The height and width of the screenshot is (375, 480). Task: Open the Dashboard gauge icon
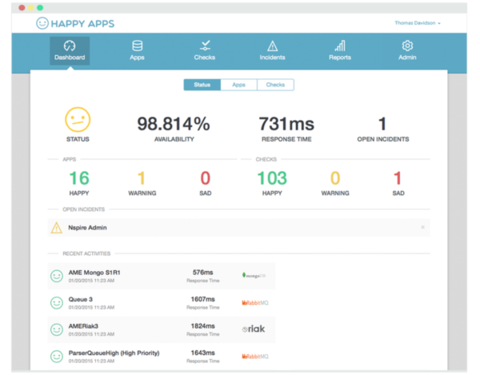tap(70, 46)
